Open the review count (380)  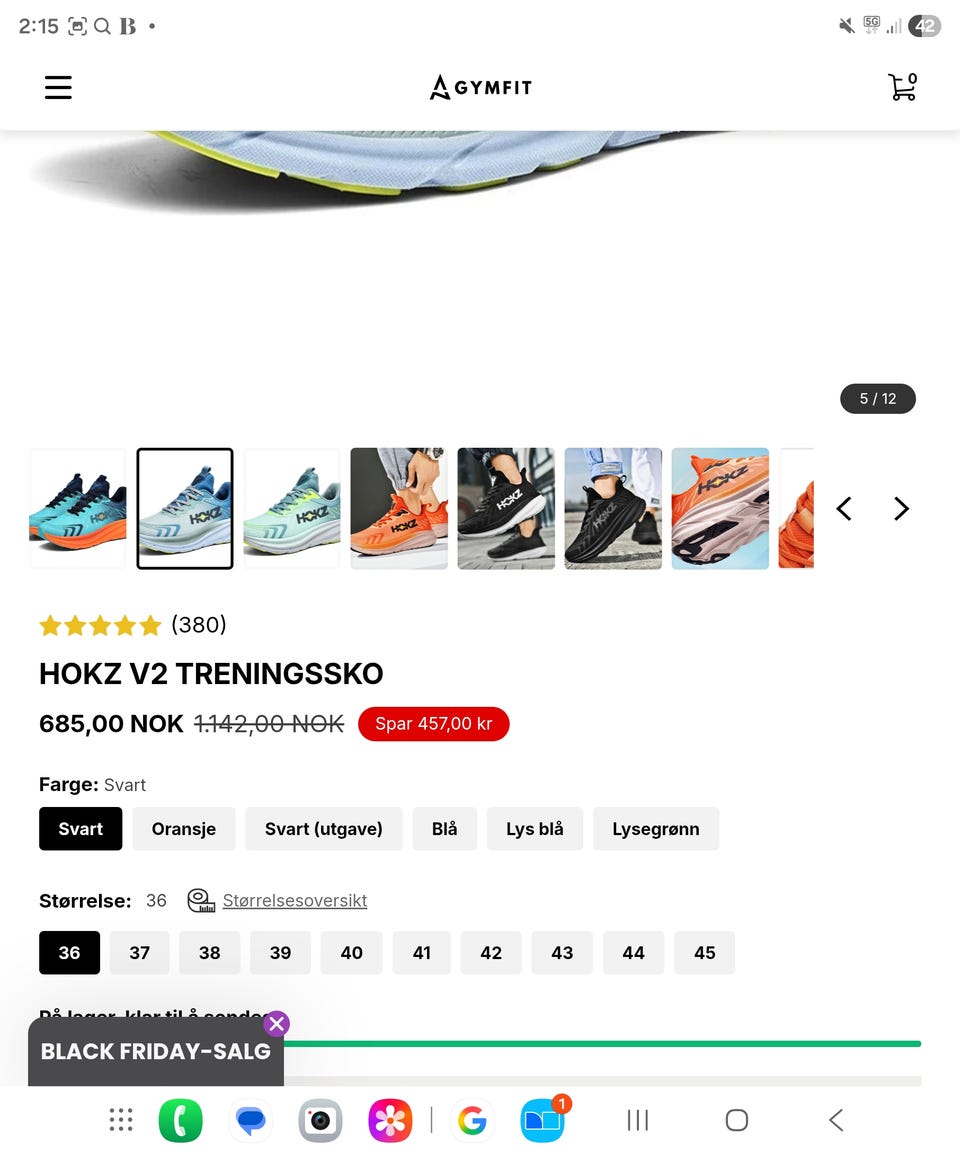pos(198,625)
